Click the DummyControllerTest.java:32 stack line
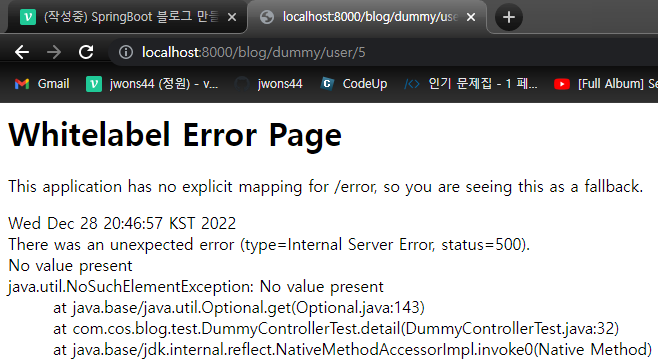The image size is (658, 363). 336,329
